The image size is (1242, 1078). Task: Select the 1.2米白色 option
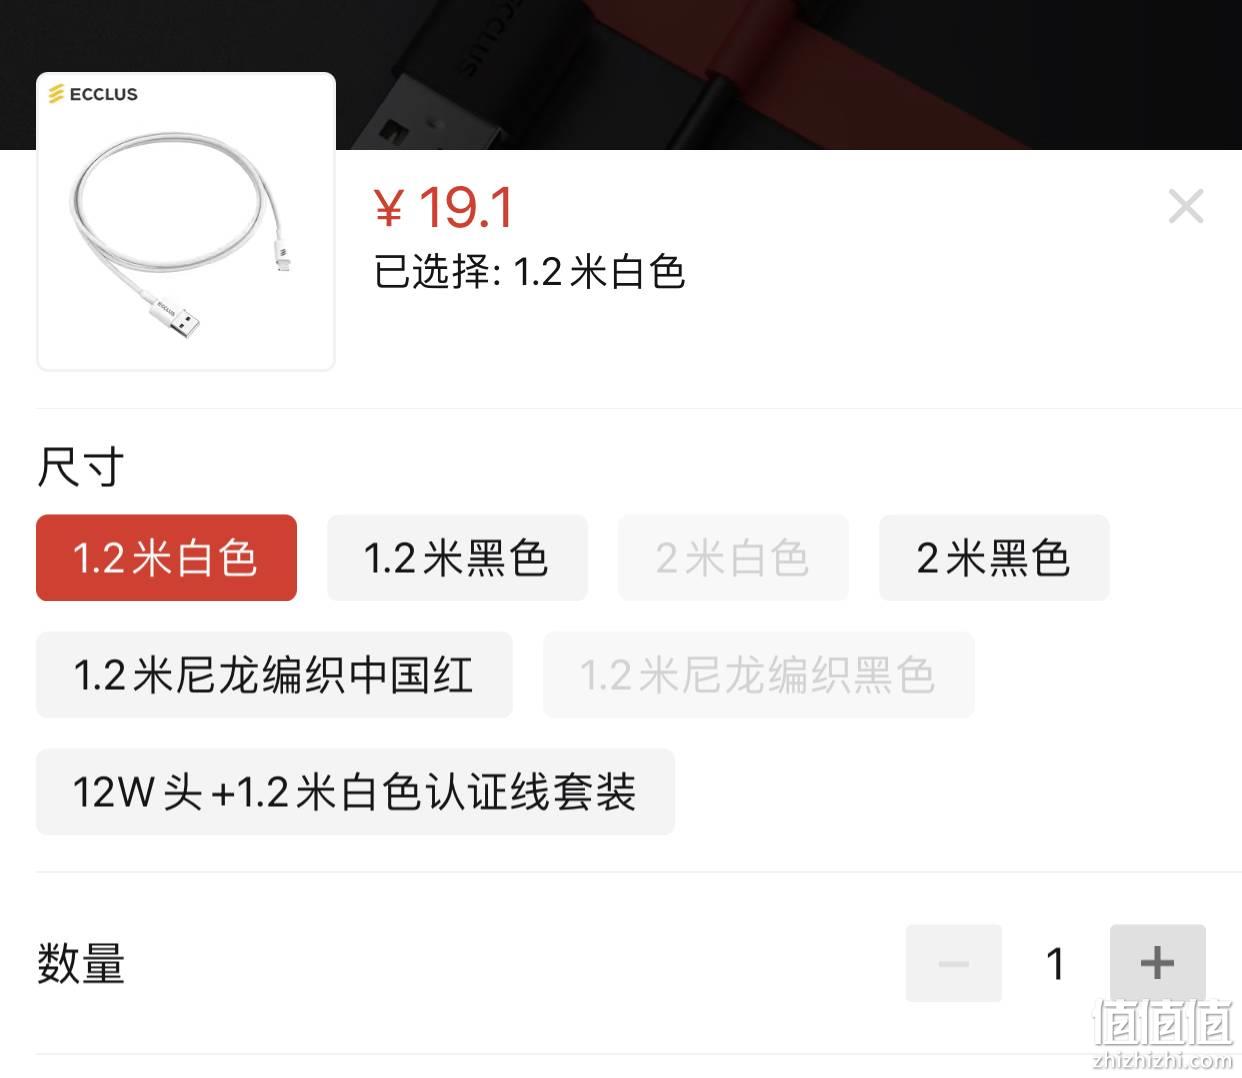[x=166, y=558]
